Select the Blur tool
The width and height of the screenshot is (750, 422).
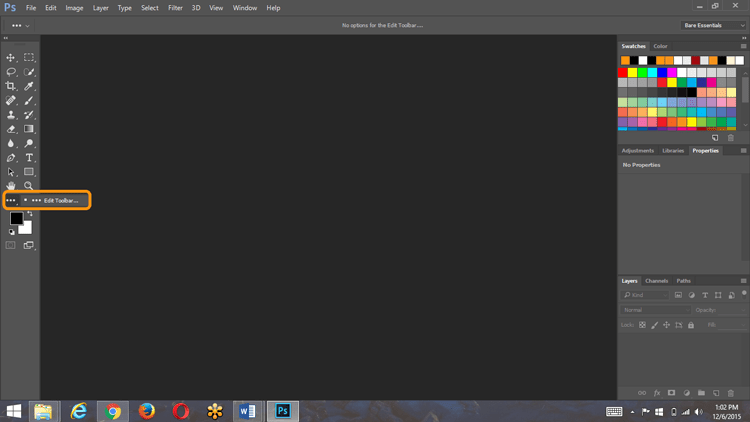11,144
